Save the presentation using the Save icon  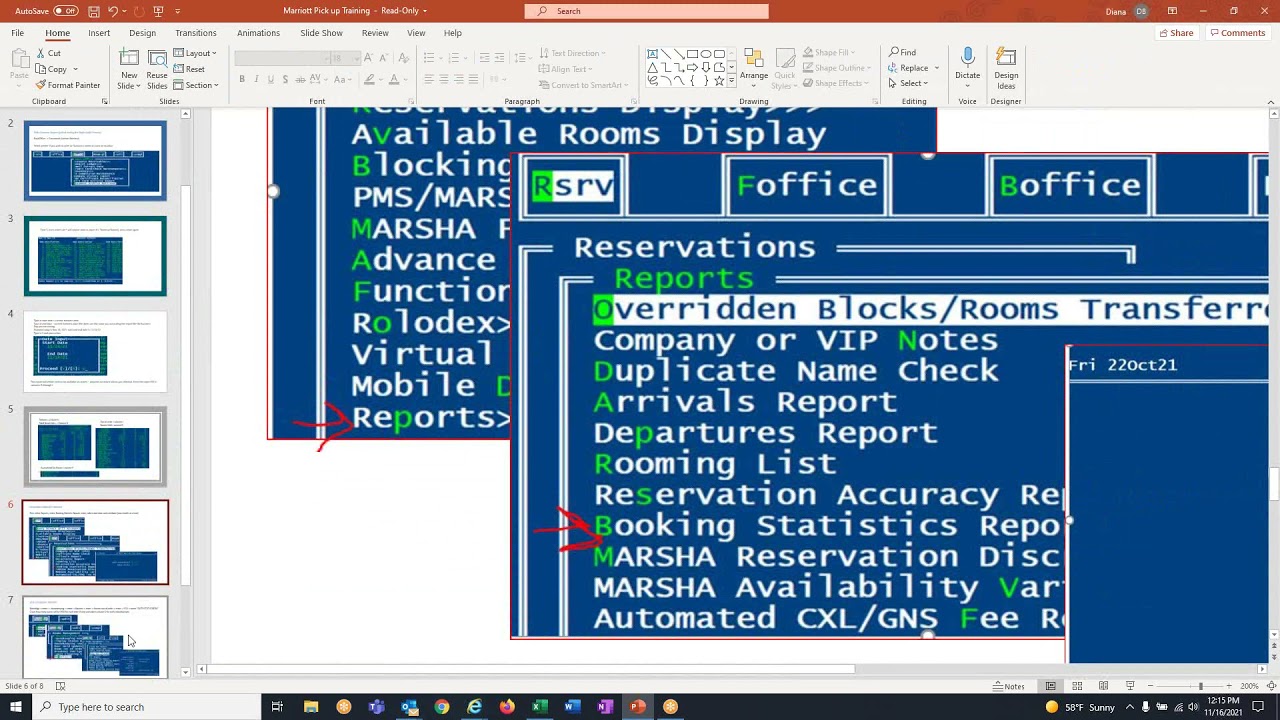(x=93, y=11)
